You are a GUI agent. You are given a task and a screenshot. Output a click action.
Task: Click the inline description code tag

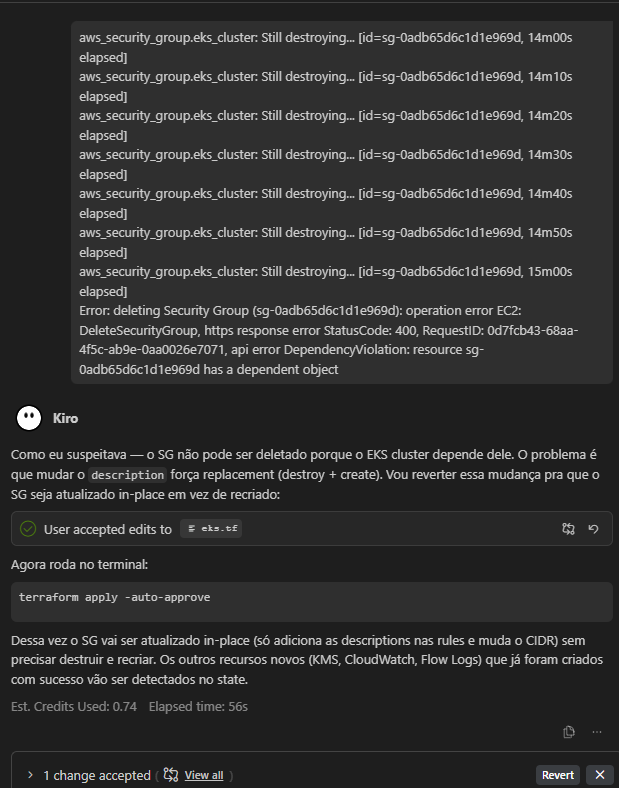(127, 476)
